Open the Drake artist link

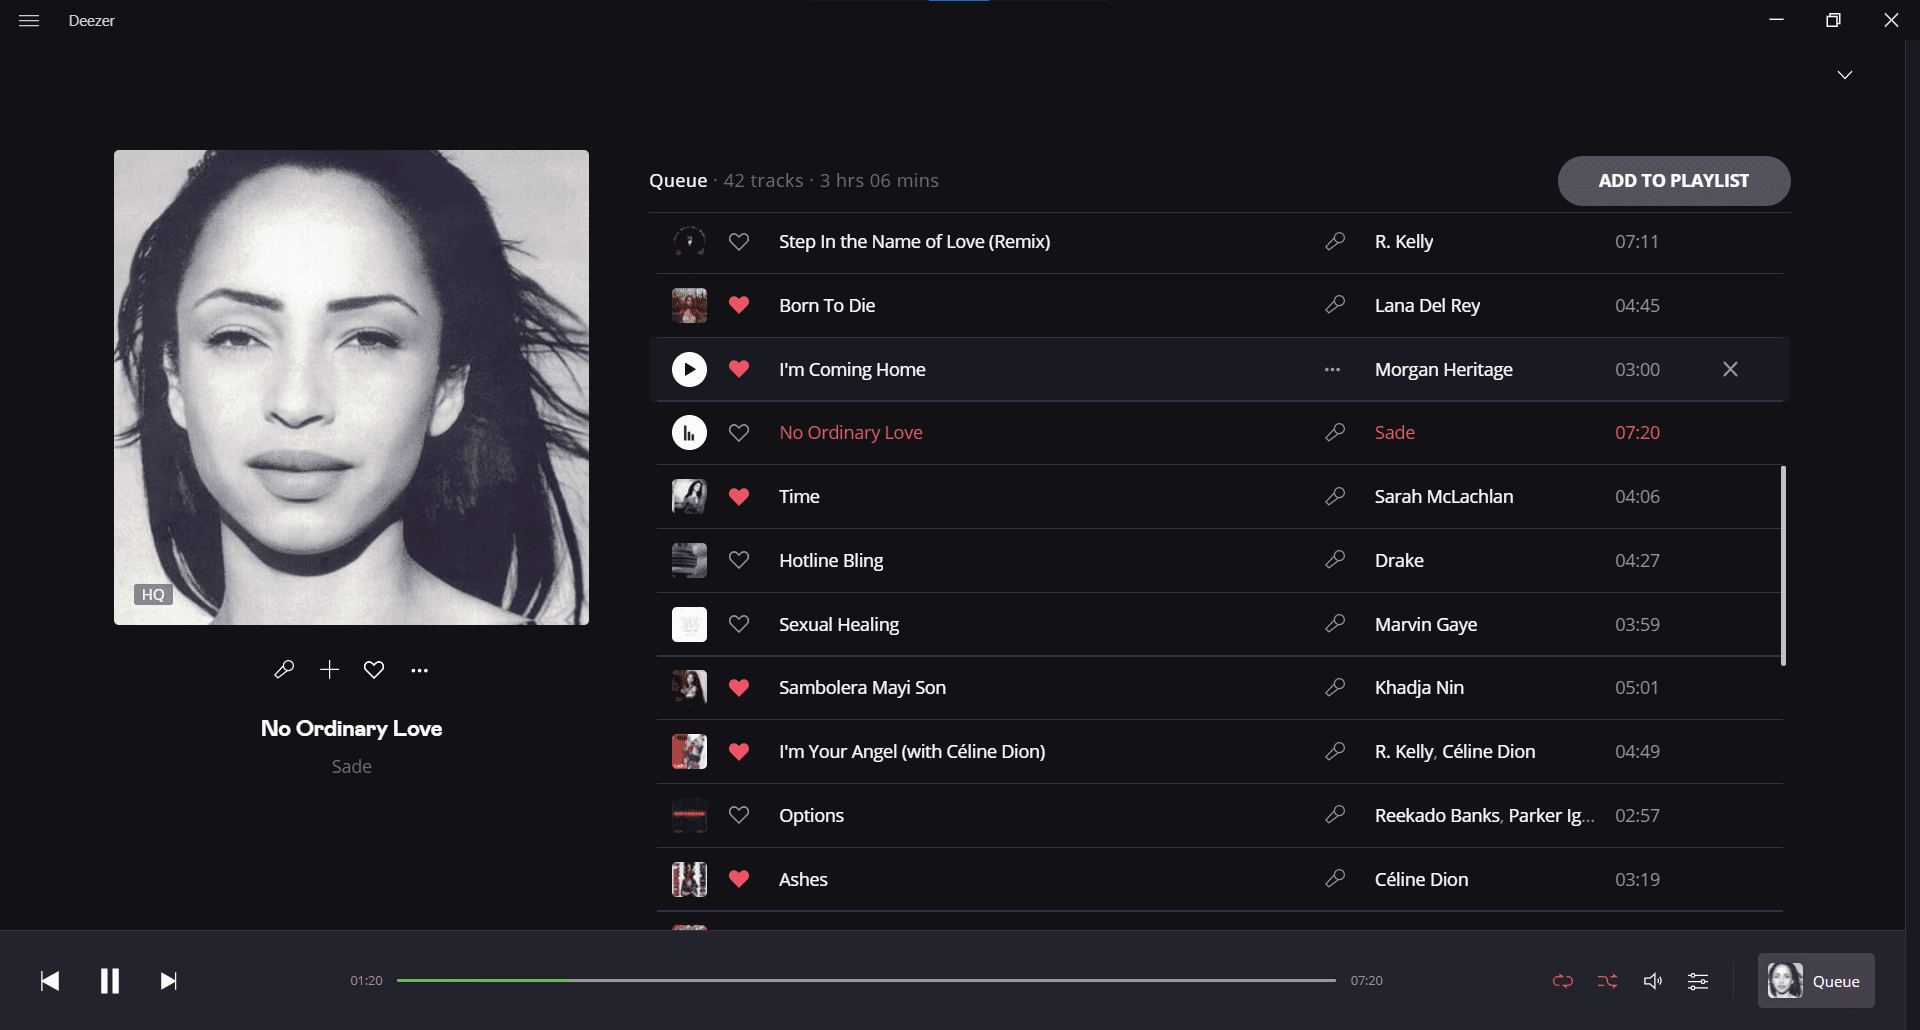point(1399,561)
